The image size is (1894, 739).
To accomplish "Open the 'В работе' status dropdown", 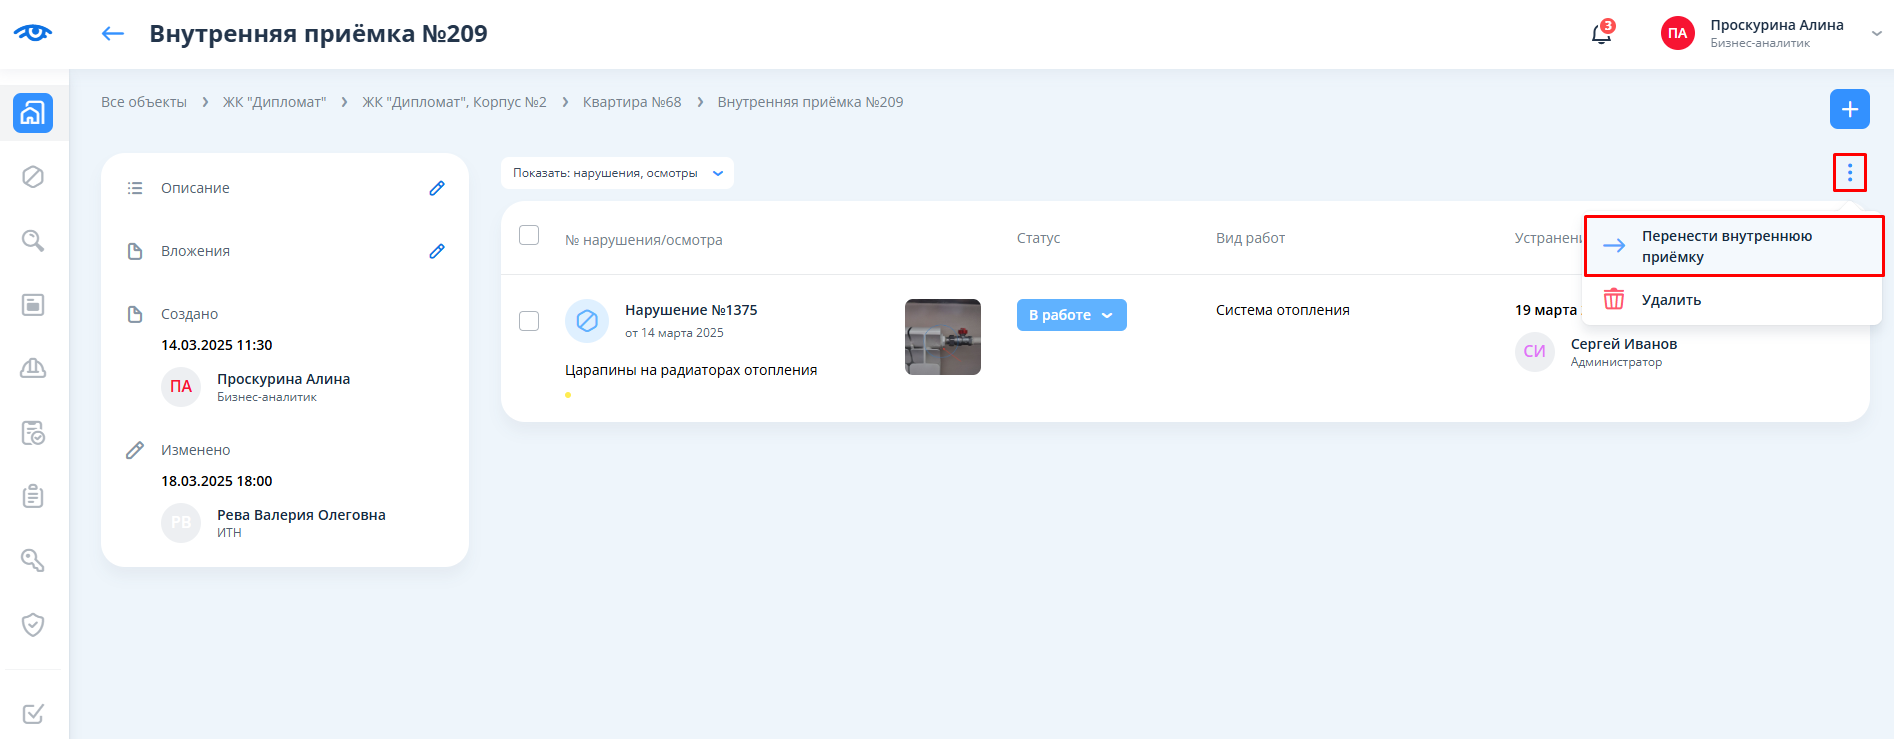I will click(1071, 315).
